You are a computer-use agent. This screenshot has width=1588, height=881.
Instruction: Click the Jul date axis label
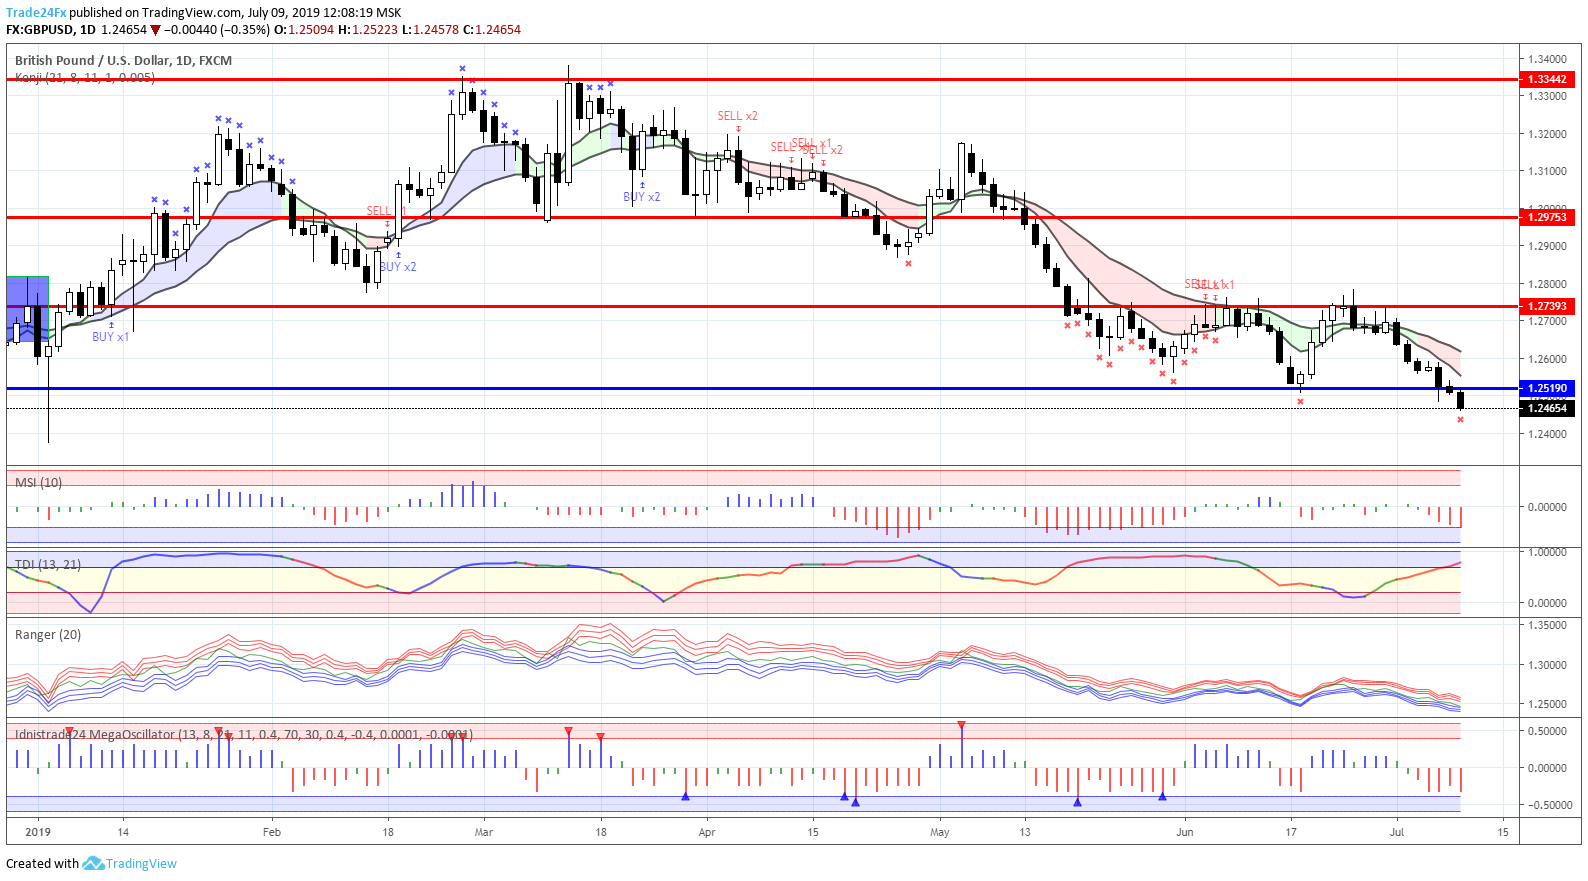pos(1397,832)
